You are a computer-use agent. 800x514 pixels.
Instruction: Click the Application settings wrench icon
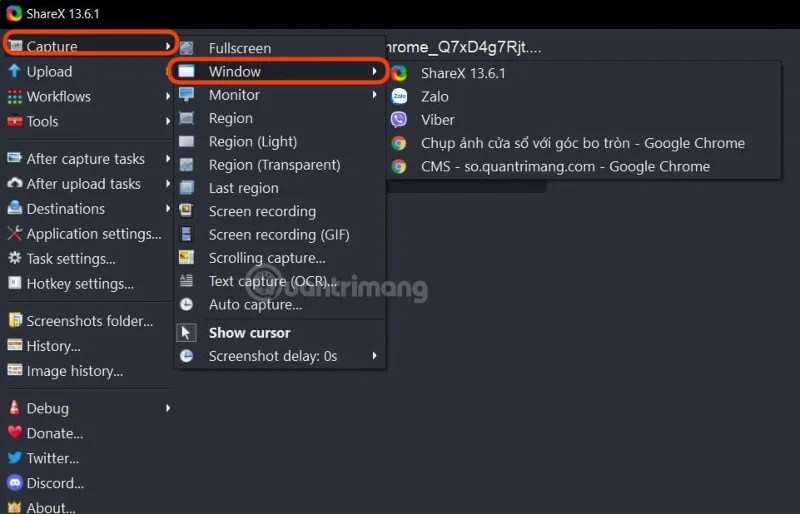click(x=14, y=233)
